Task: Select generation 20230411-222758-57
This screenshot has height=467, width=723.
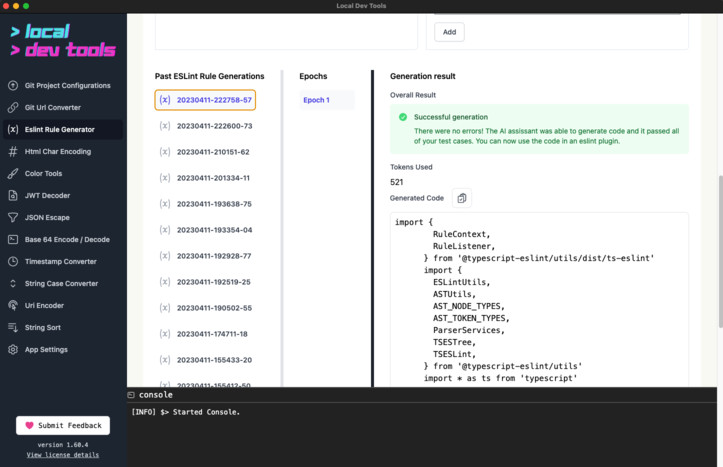Action: [x=205, y=100]
